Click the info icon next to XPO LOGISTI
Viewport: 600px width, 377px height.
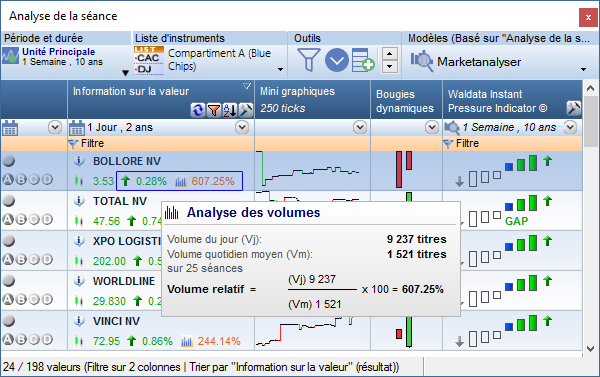(79, 241)
